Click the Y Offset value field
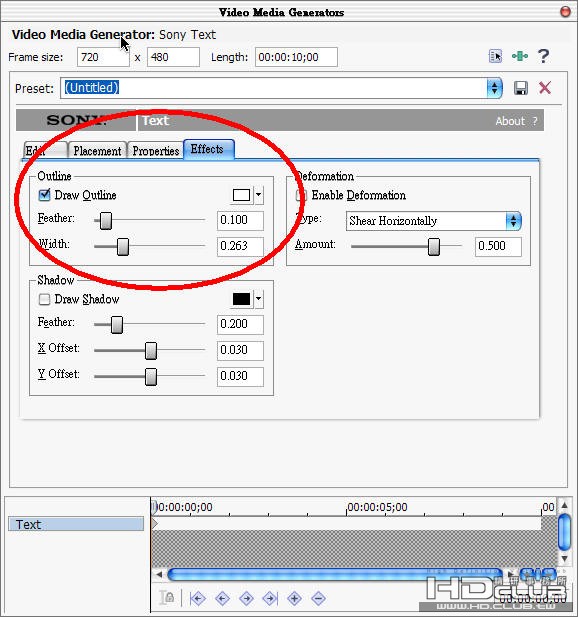The image size is (578, 617). pyautogui.click(x=240, y=376)
